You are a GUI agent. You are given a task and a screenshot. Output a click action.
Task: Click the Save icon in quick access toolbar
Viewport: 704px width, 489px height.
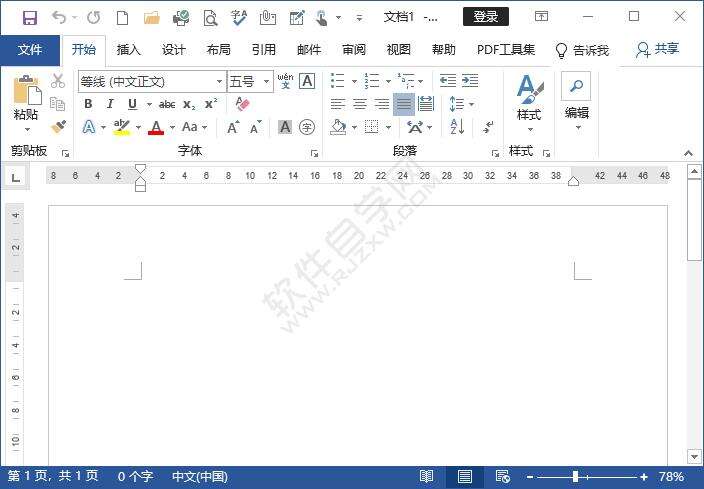[x=30, y=18]
